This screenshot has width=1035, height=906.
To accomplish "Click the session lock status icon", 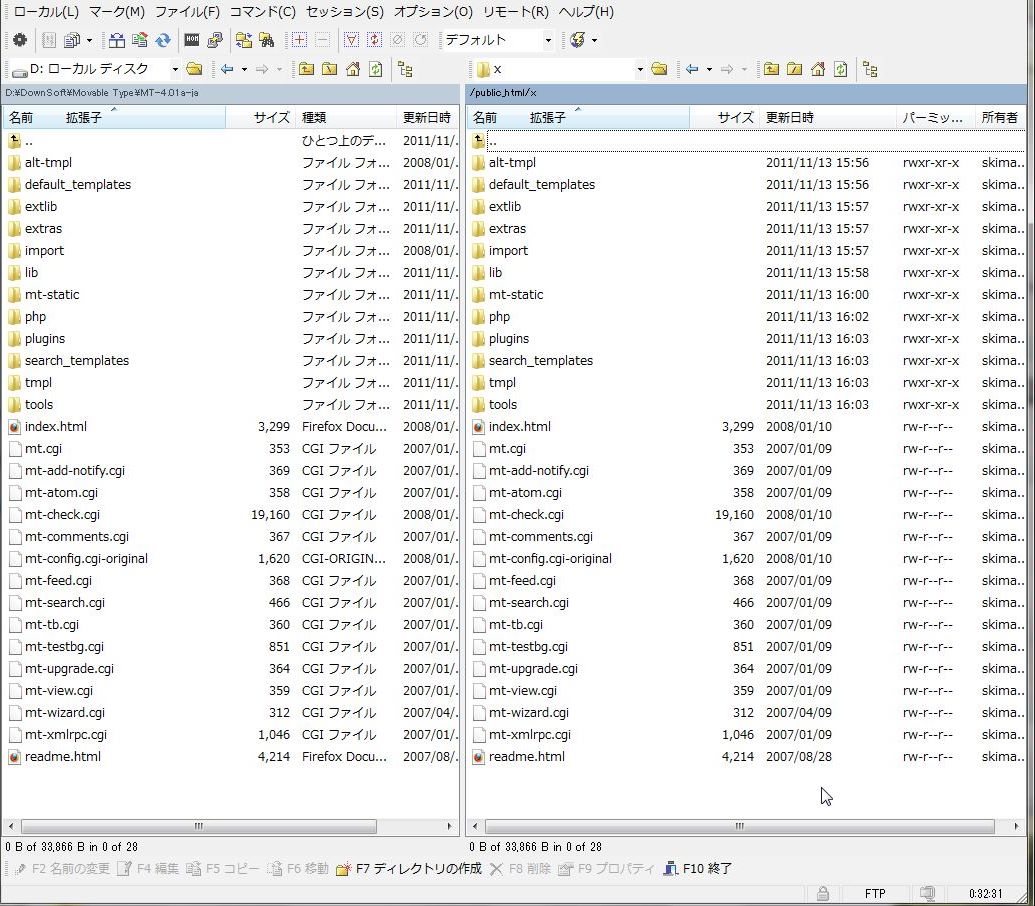I will pos(822,893).
